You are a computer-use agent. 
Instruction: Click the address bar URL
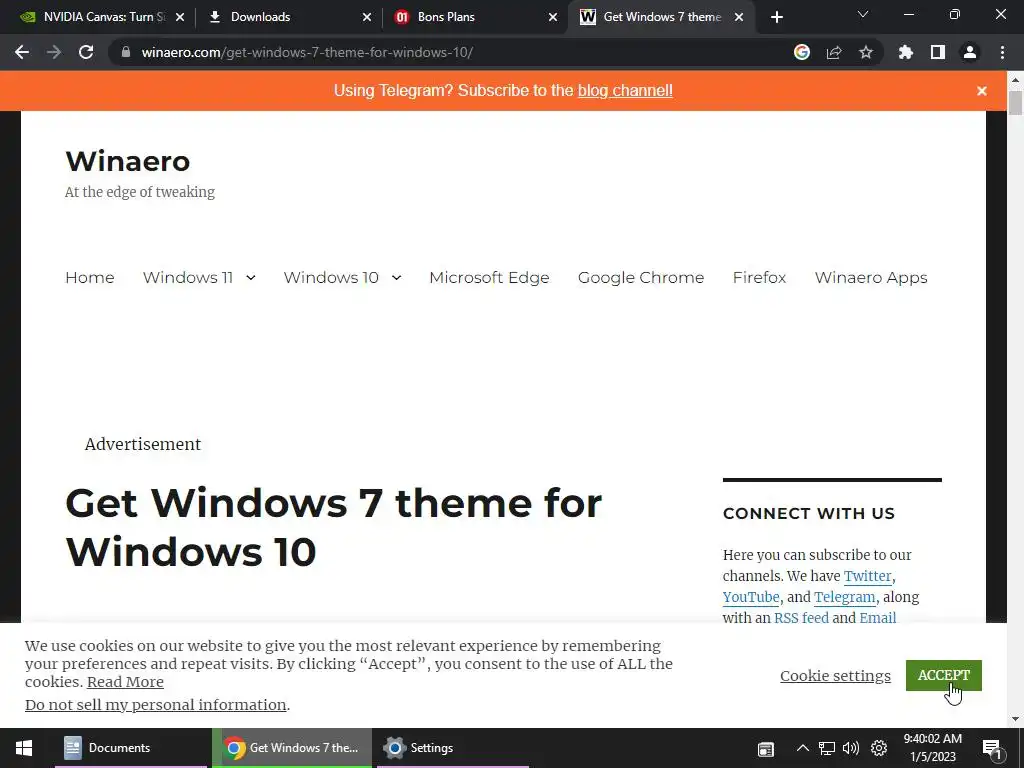[x=307, y=52]
